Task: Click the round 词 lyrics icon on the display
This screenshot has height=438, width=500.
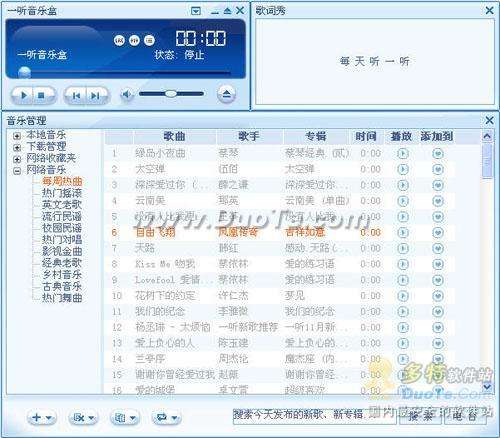Action: tap(119, 40)
